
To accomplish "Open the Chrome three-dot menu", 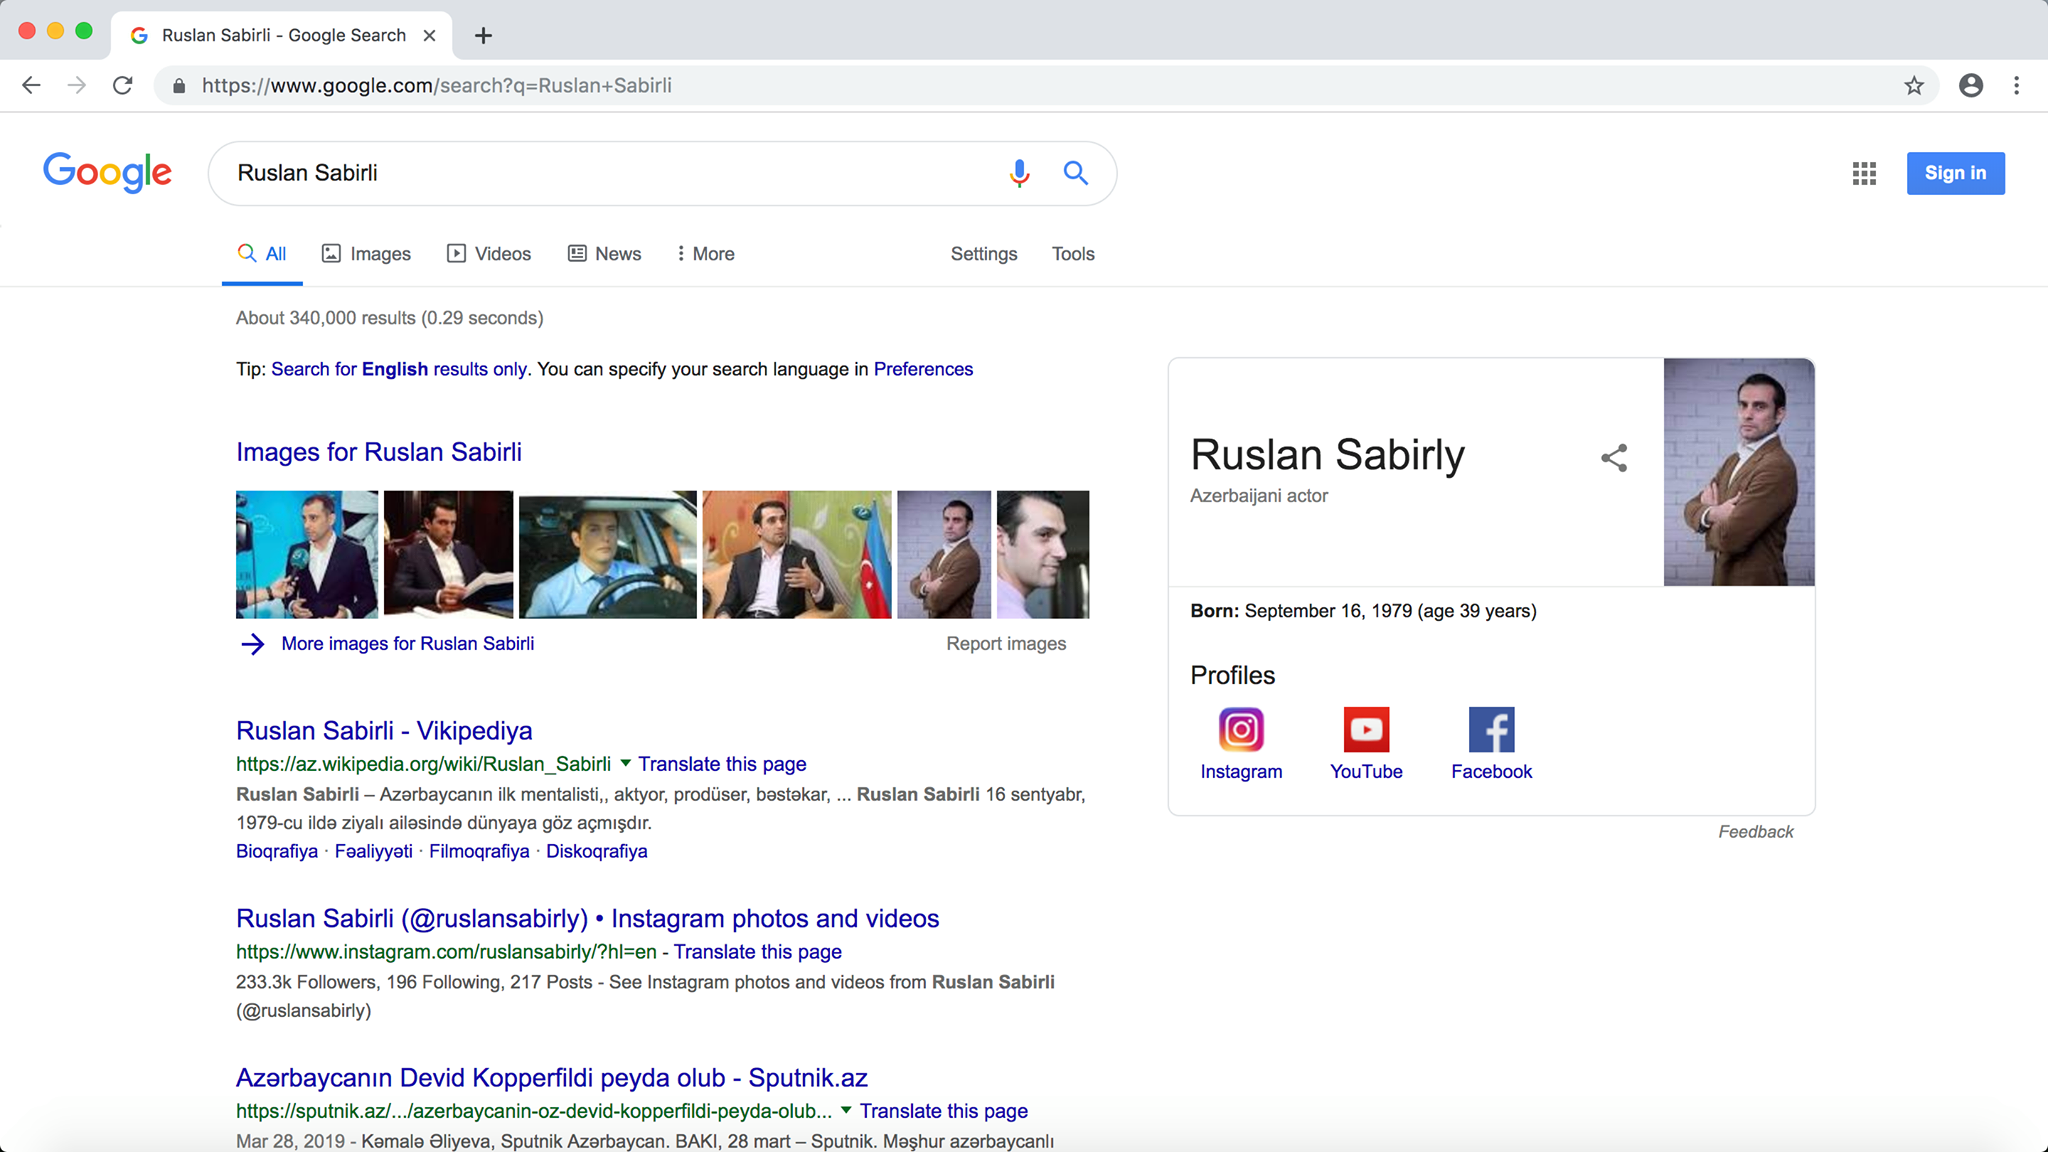I will [x=2017, y=85].
